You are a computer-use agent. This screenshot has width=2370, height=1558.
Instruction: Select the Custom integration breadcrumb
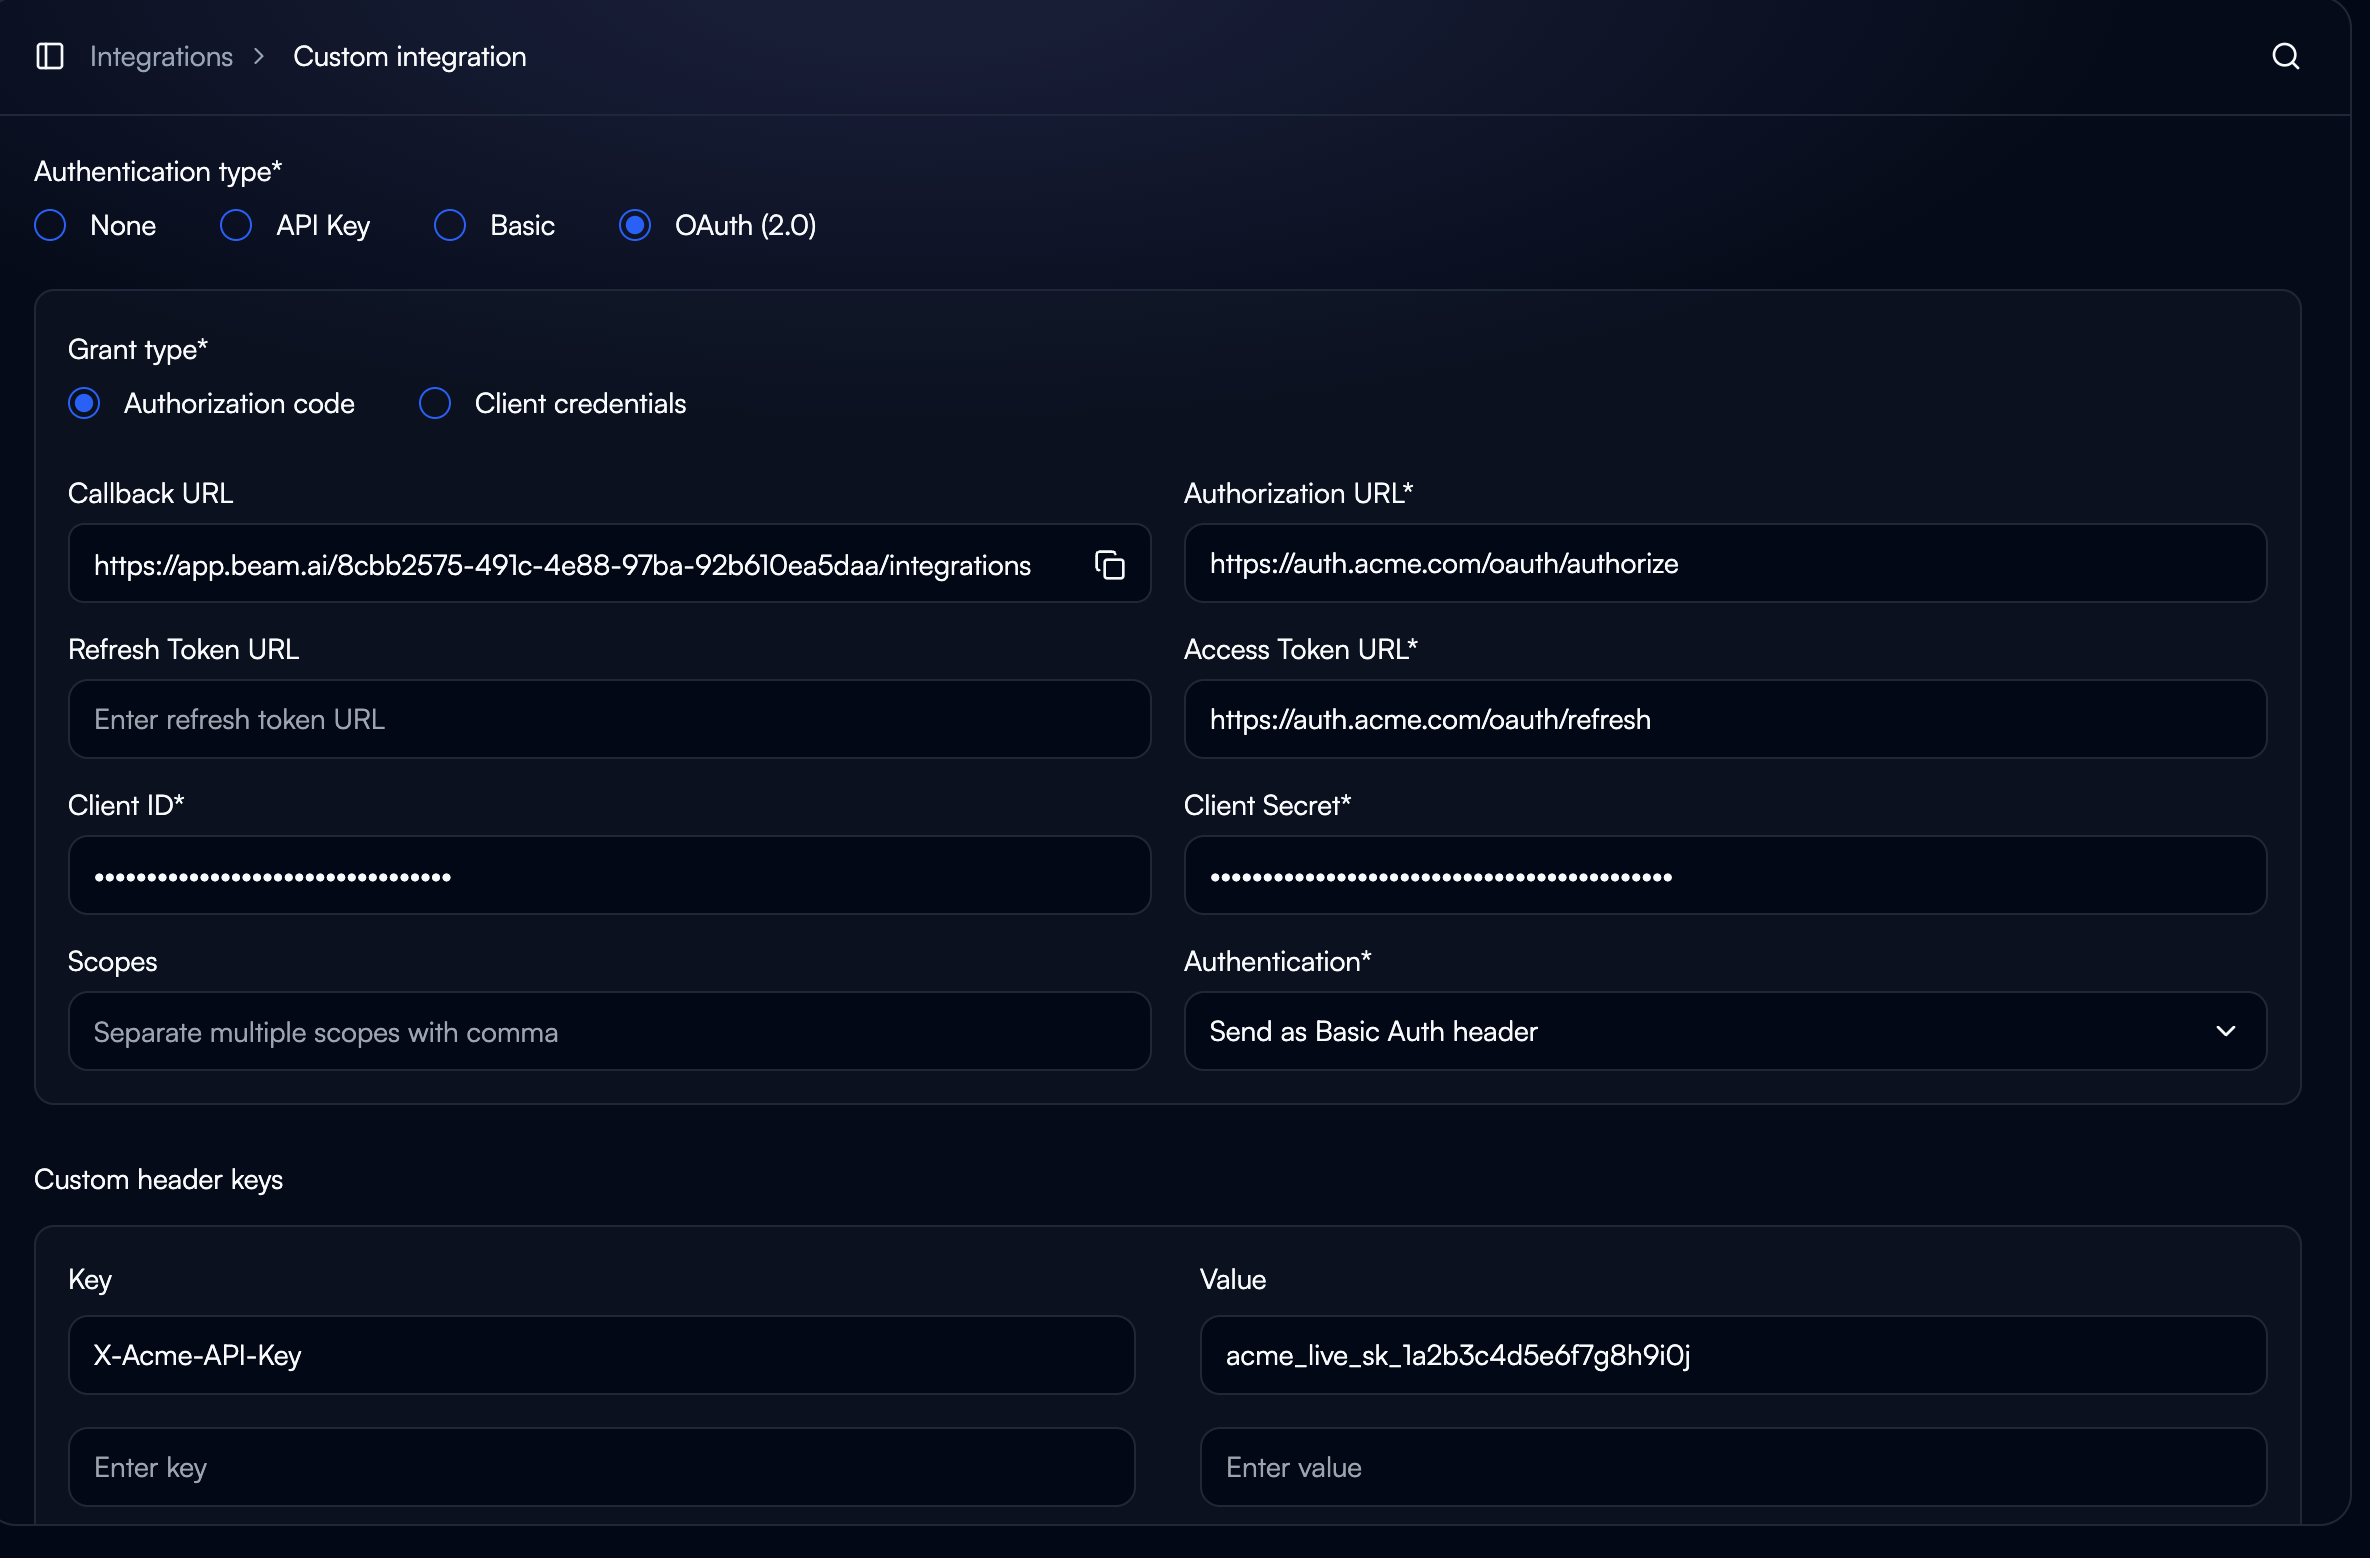click(409, 56)
